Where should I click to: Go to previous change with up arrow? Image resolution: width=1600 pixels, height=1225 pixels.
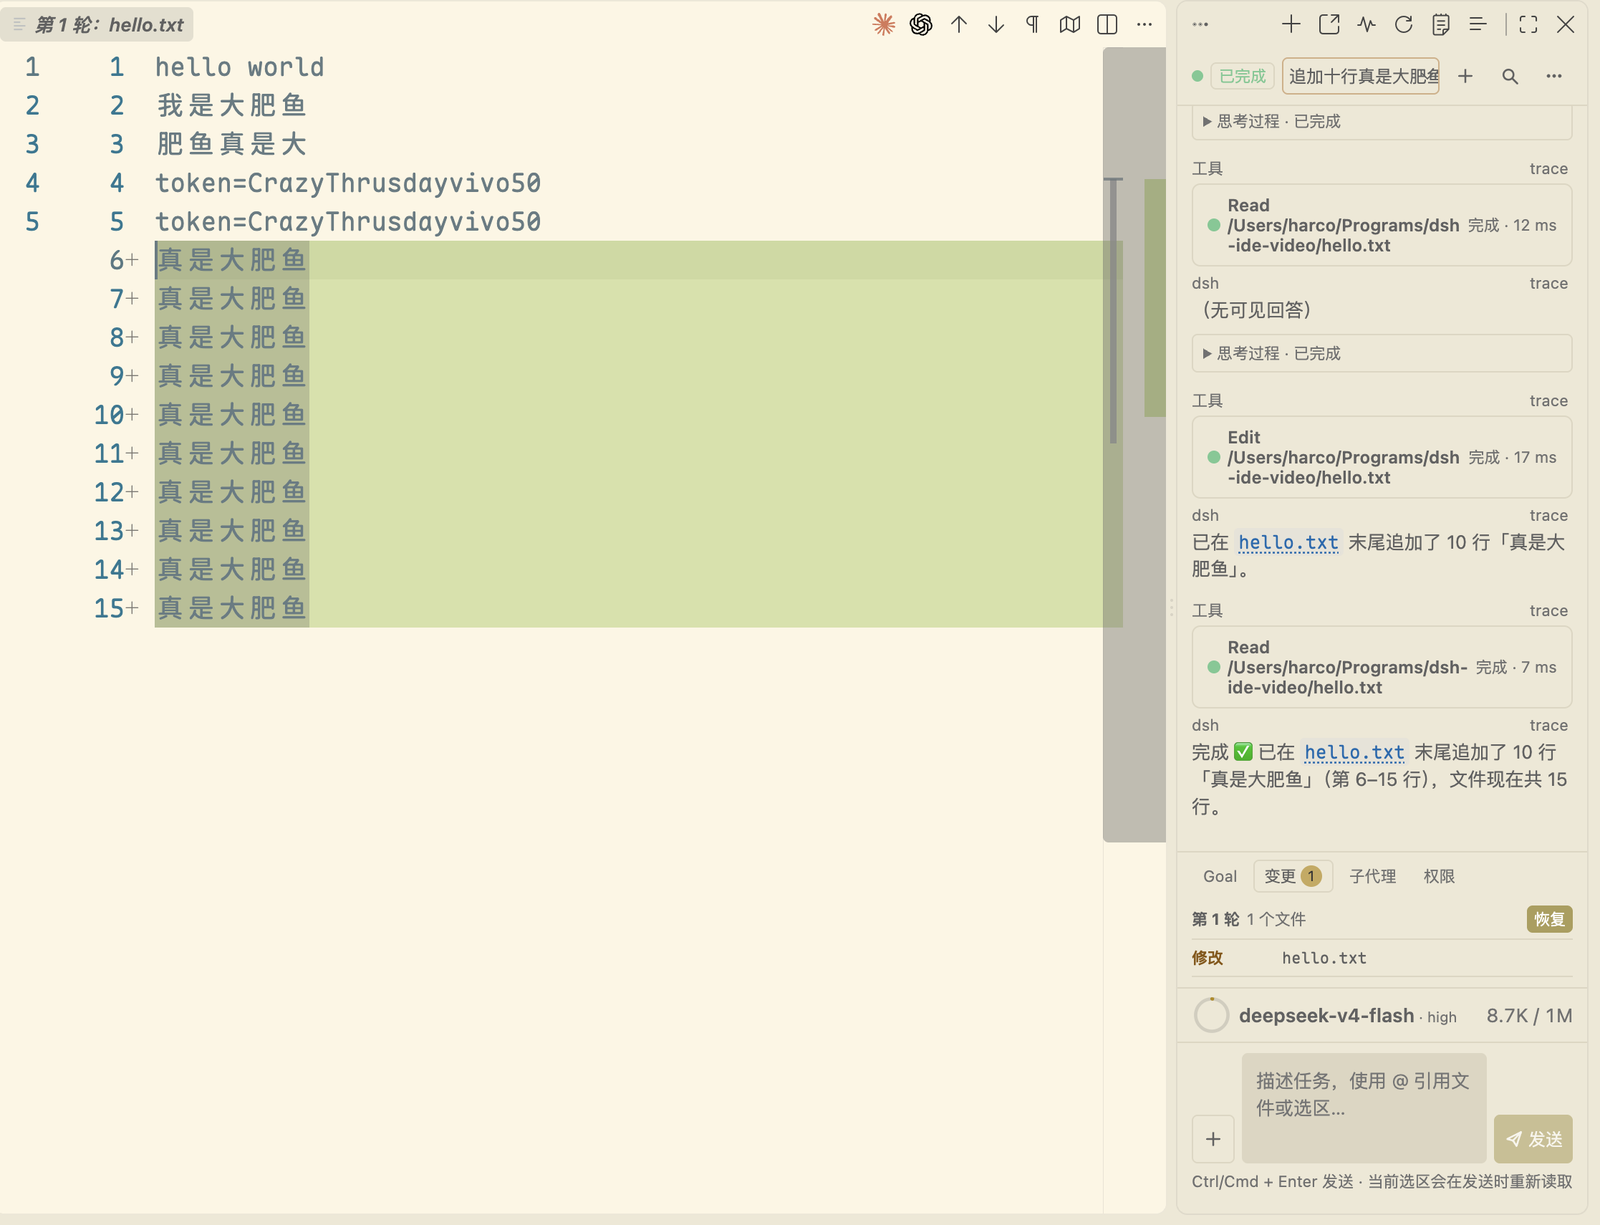959,25
